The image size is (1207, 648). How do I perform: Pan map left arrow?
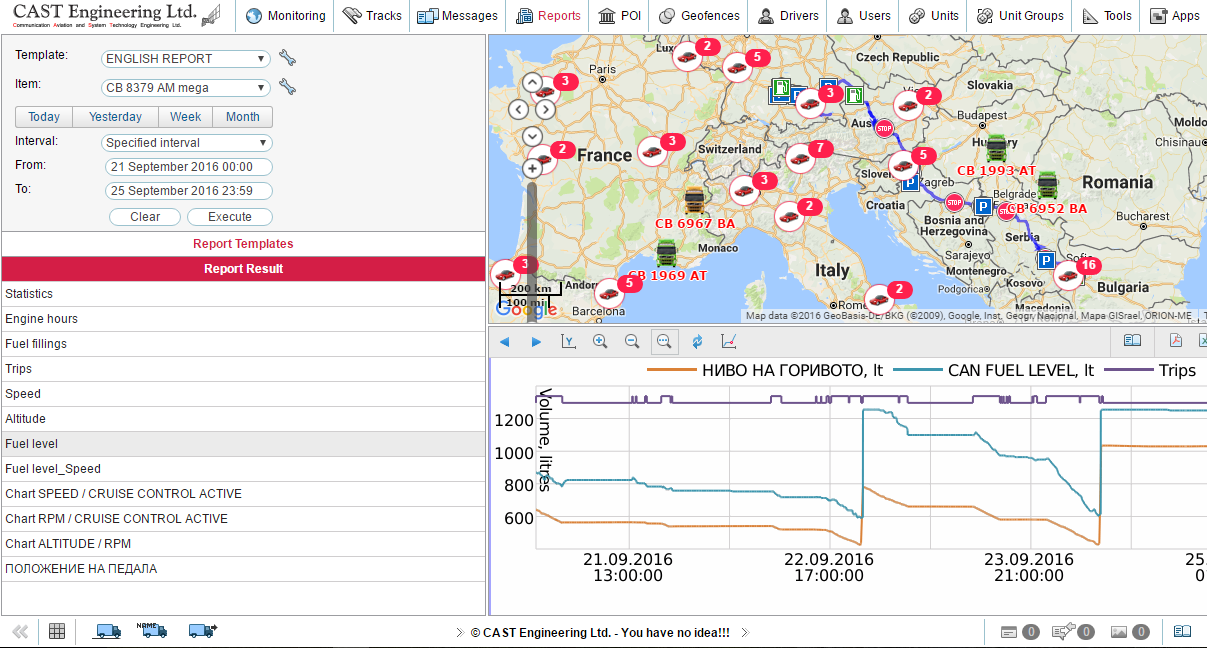tap(518, 109)
